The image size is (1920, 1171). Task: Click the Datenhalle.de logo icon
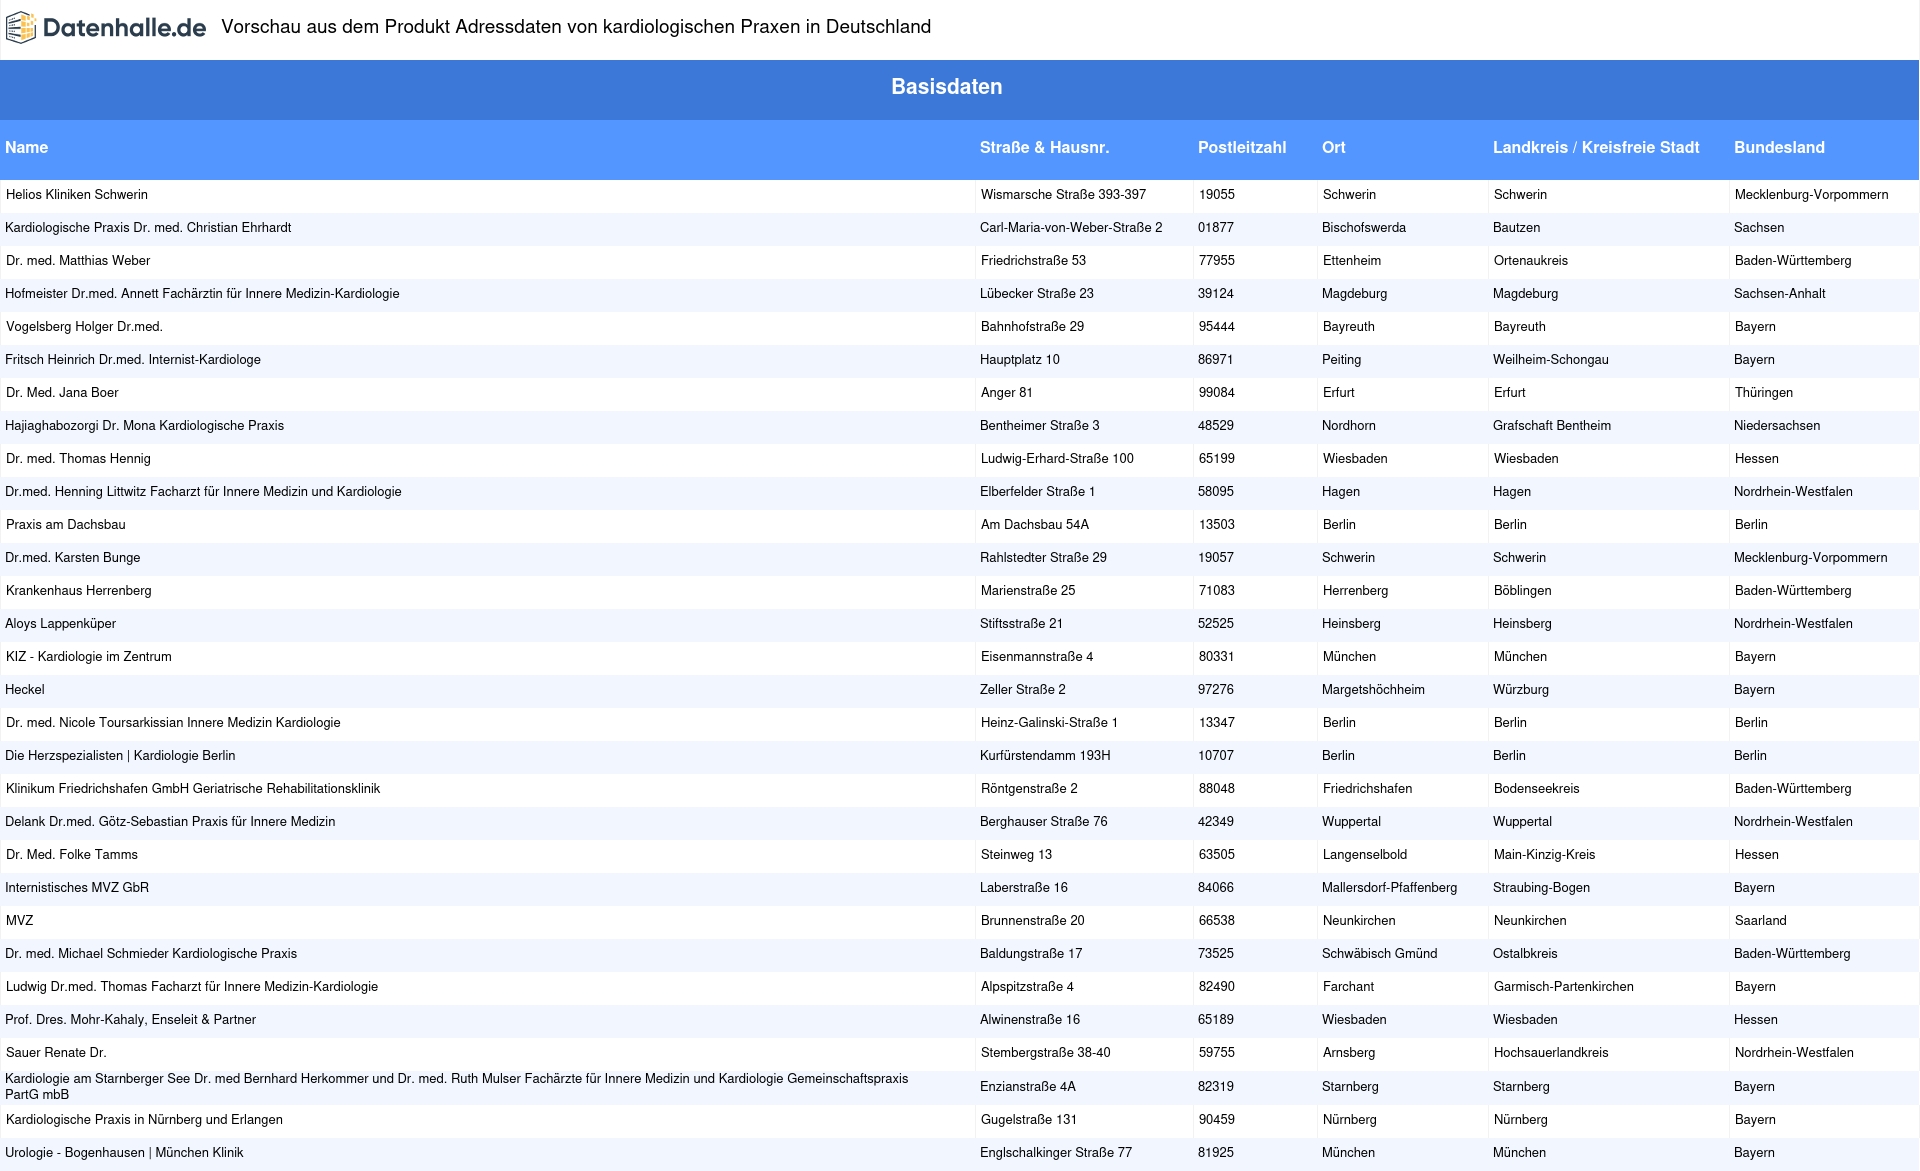(21, 28)
